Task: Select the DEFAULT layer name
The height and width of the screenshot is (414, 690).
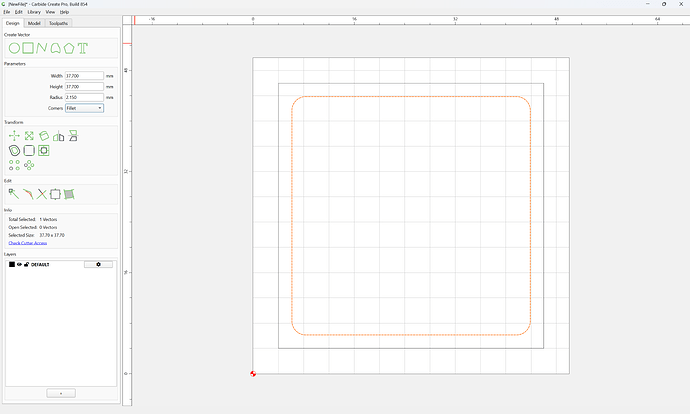Action: tap(40, 264)
